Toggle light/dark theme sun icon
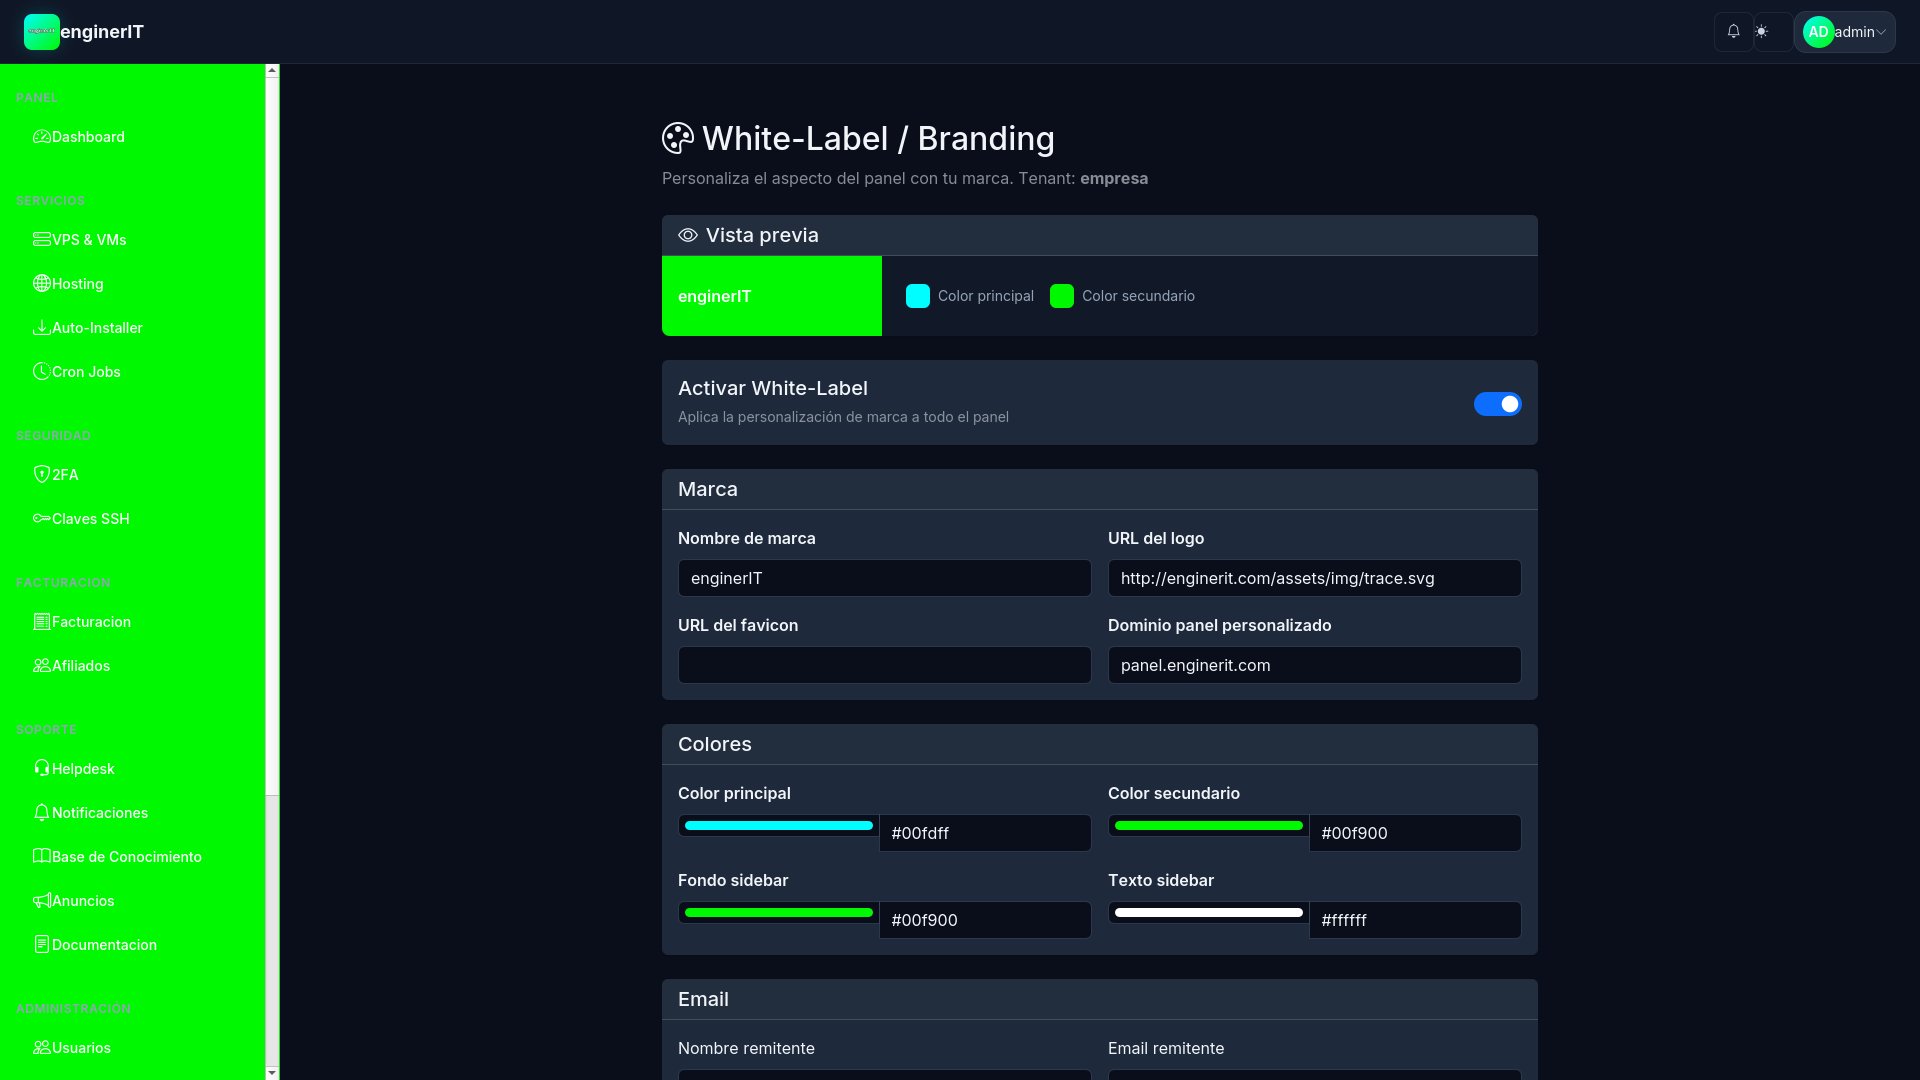 1762,32
